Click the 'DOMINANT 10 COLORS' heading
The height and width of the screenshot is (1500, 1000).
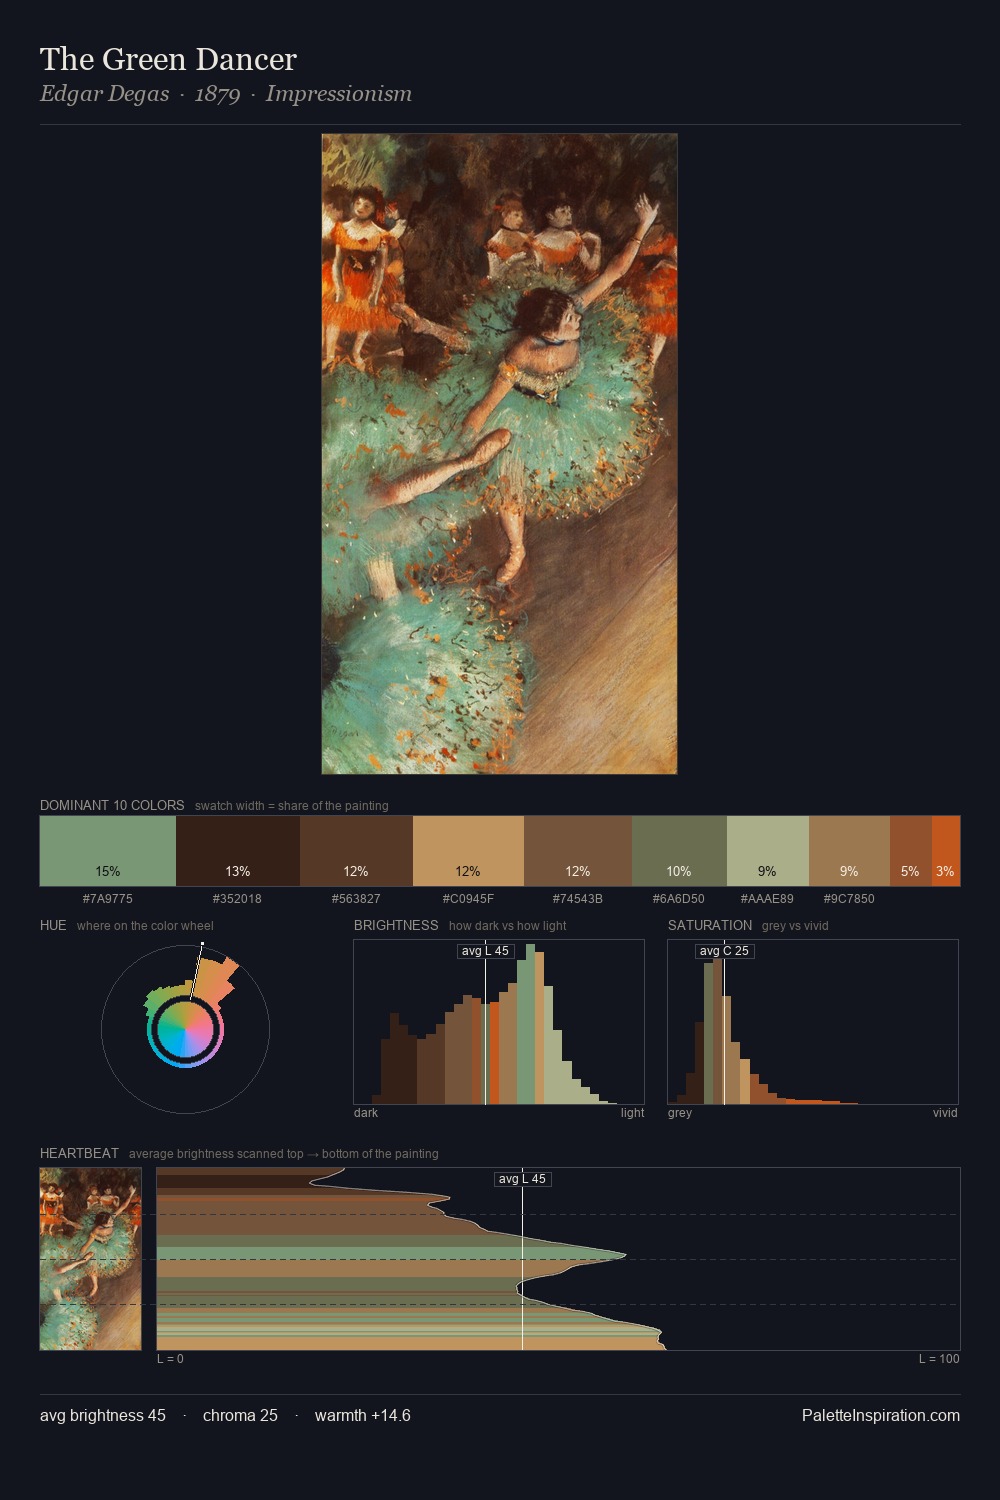[x=112, y=805]
